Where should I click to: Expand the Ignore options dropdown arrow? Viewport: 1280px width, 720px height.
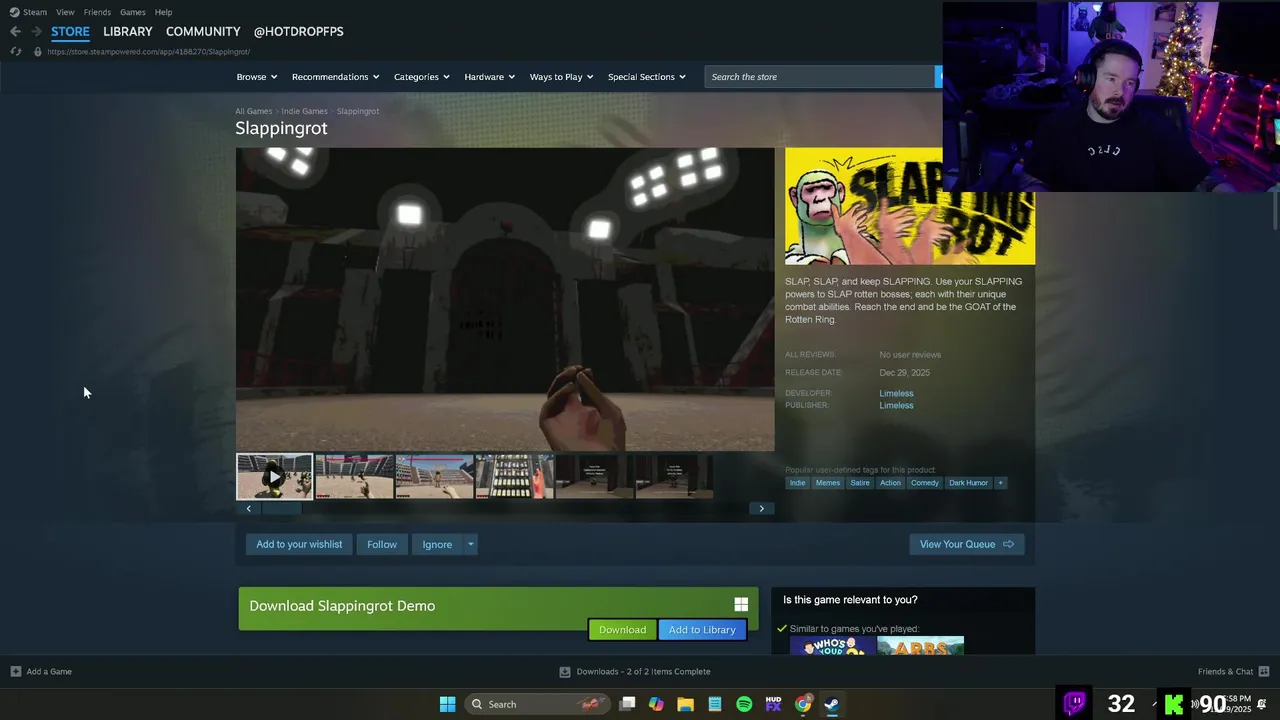click(x=470, y=544)
